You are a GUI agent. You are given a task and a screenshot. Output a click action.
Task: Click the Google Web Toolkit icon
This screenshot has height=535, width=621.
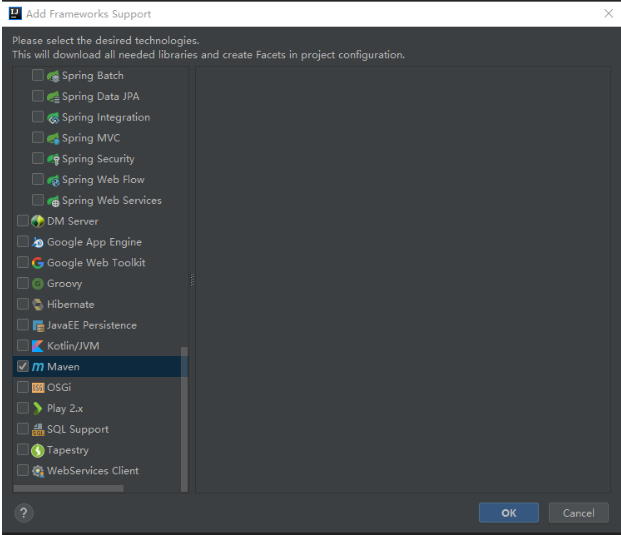[38, 263]
